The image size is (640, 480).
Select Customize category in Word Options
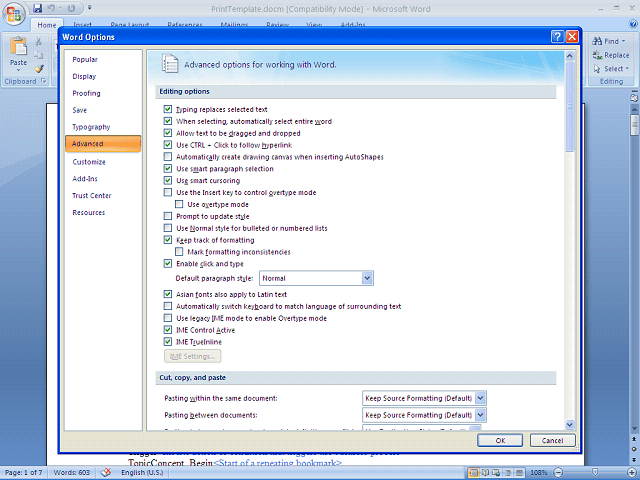click(x=103, y=162)
